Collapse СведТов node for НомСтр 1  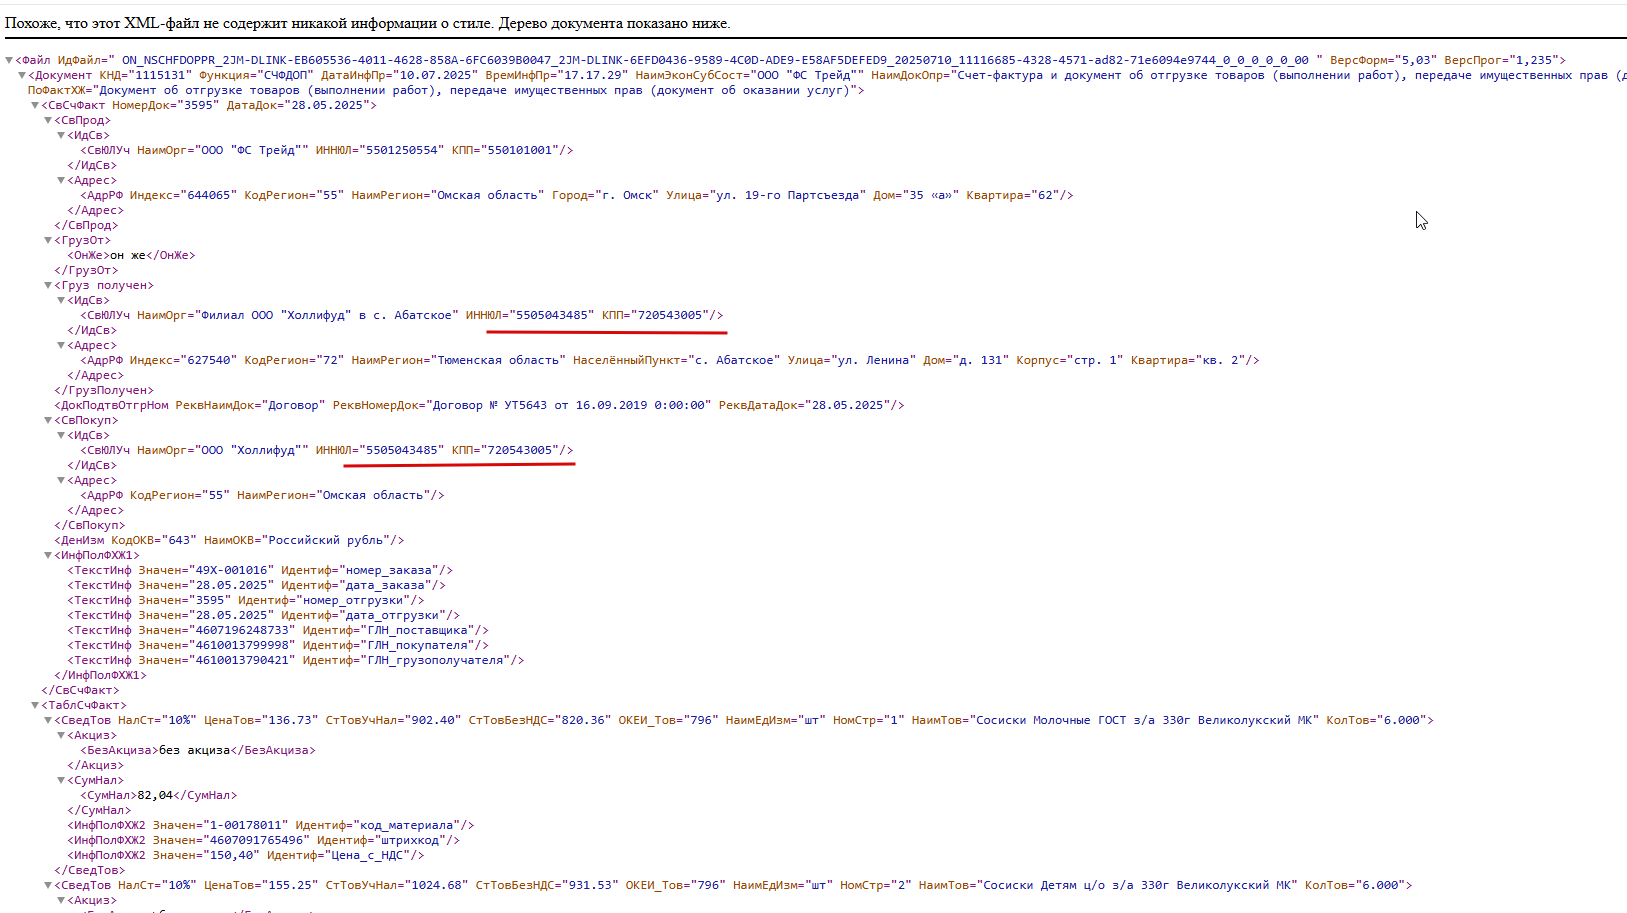click(x=48, y=720)
